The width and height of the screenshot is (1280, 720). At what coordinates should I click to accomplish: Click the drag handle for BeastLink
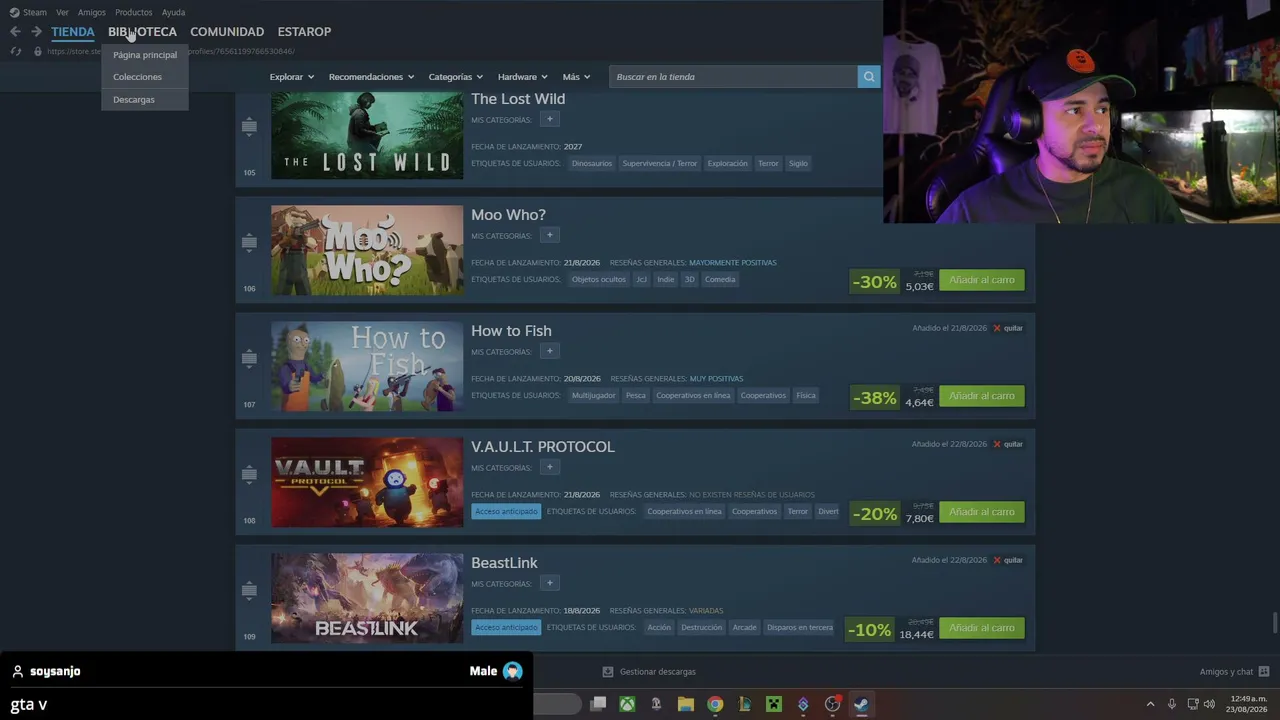pyautogui.click(x=249, y=591)
